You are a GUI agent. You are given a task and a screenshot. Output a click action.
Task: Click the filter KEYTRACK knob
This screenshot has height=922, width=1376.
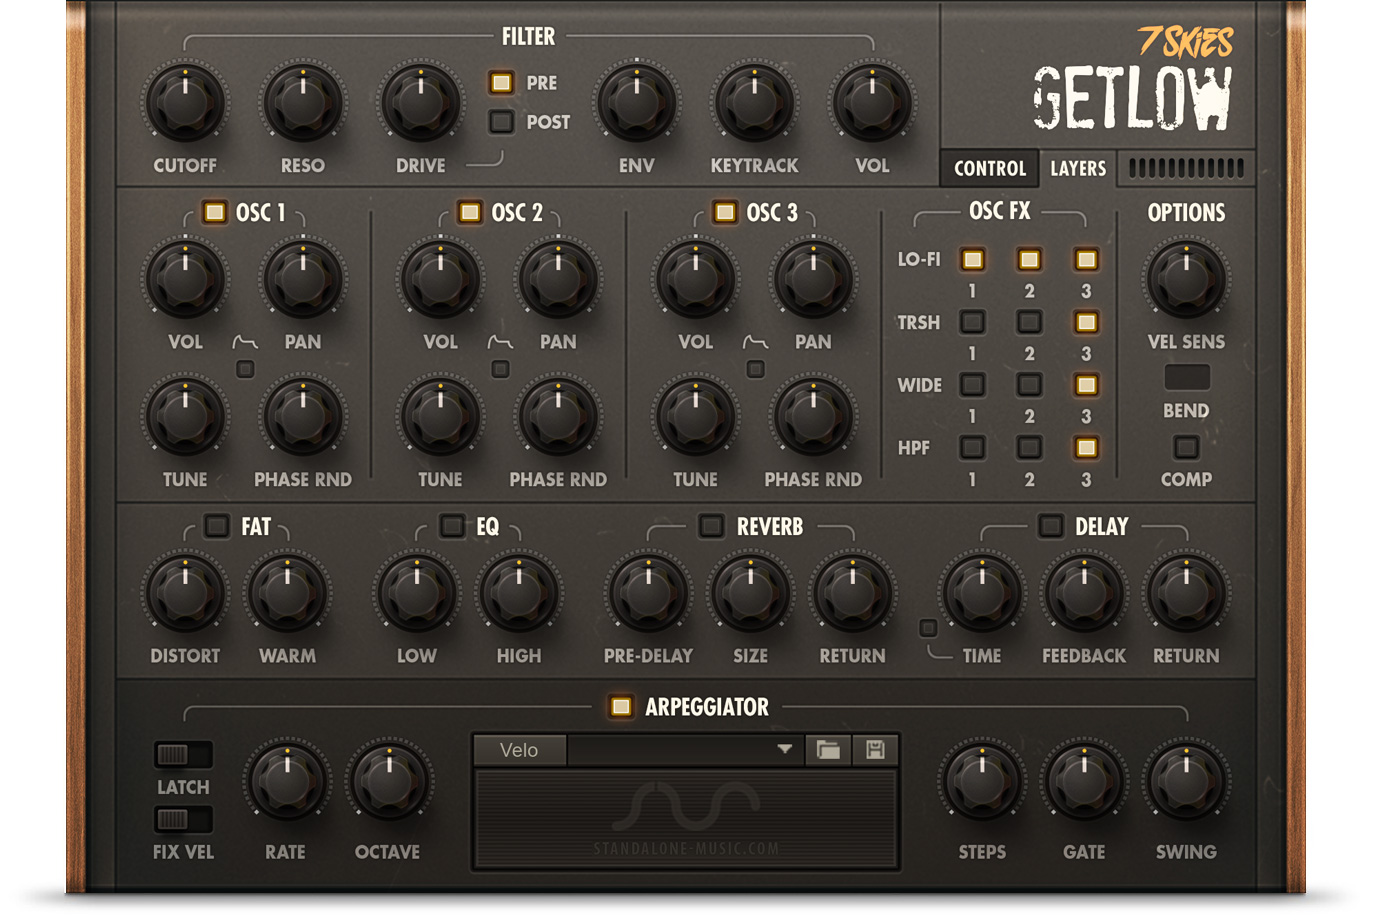click(754, 103)
